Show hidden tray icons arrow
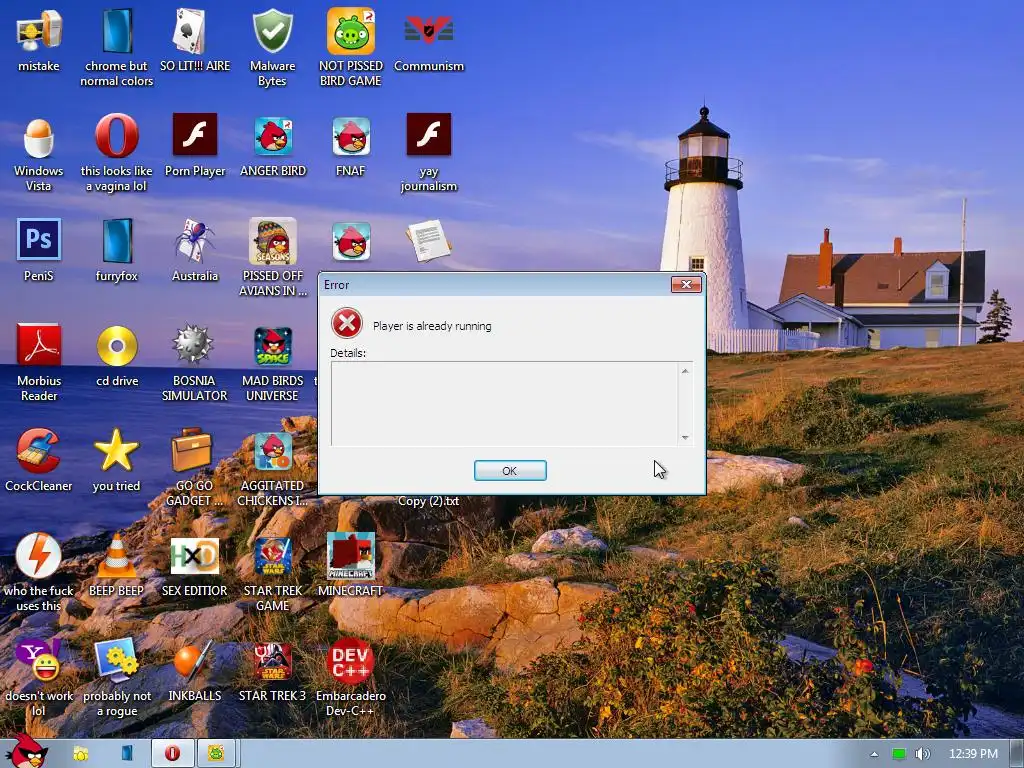 [x=874, y=754]
